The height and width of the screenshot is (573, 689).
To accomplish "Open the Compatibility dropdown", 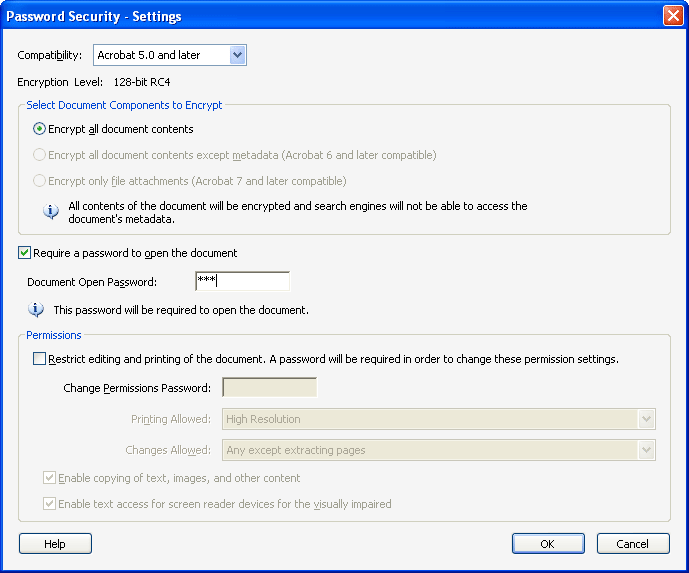I will (237, 55).
